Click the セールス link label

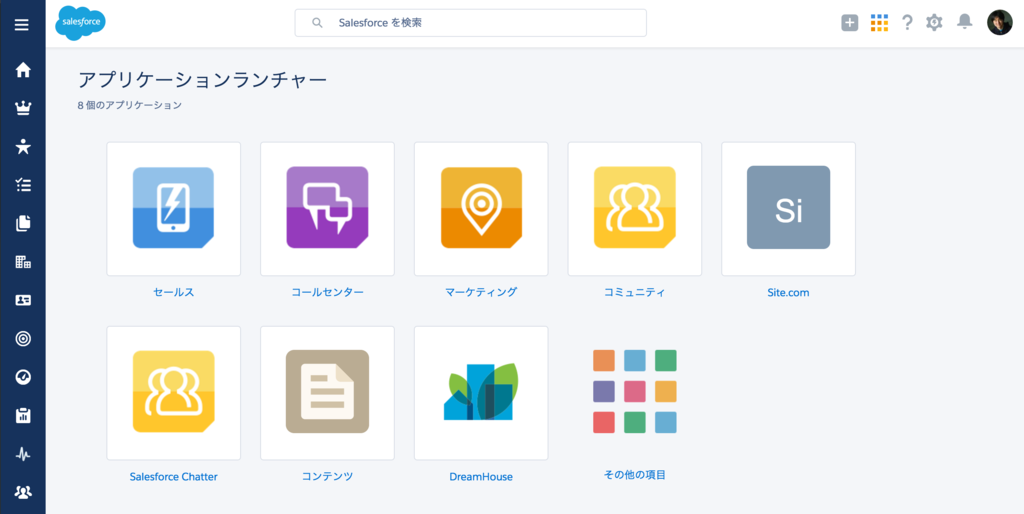coord(174,293)
